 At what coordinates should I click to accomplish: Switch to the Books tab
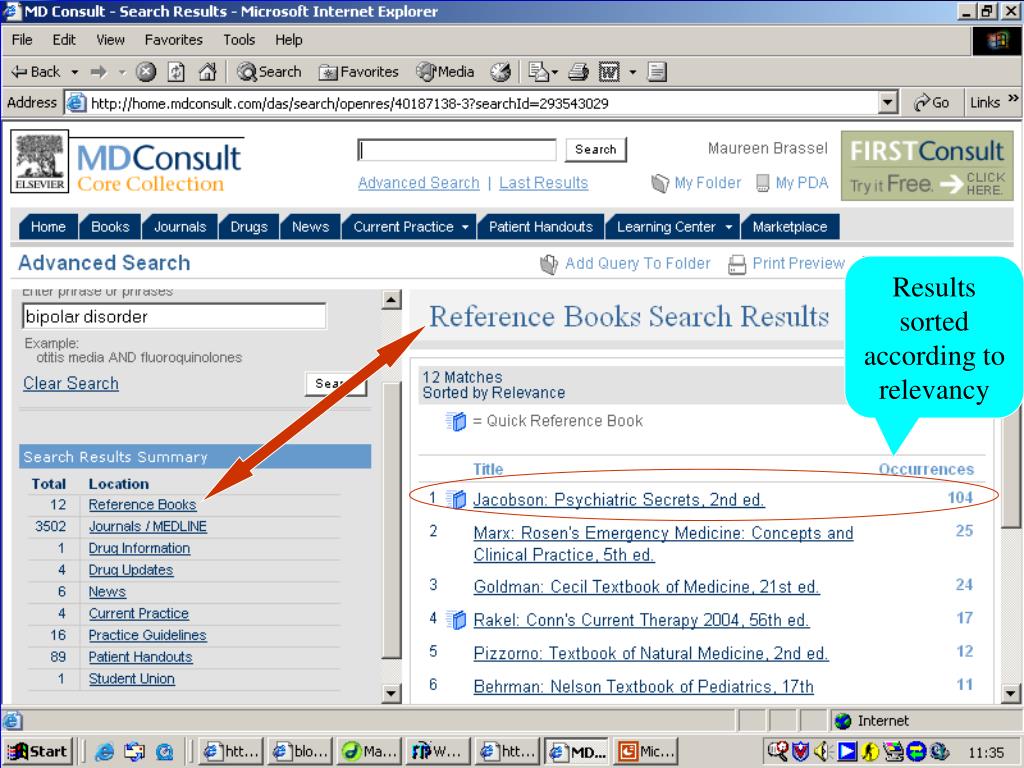coord(110,227)
